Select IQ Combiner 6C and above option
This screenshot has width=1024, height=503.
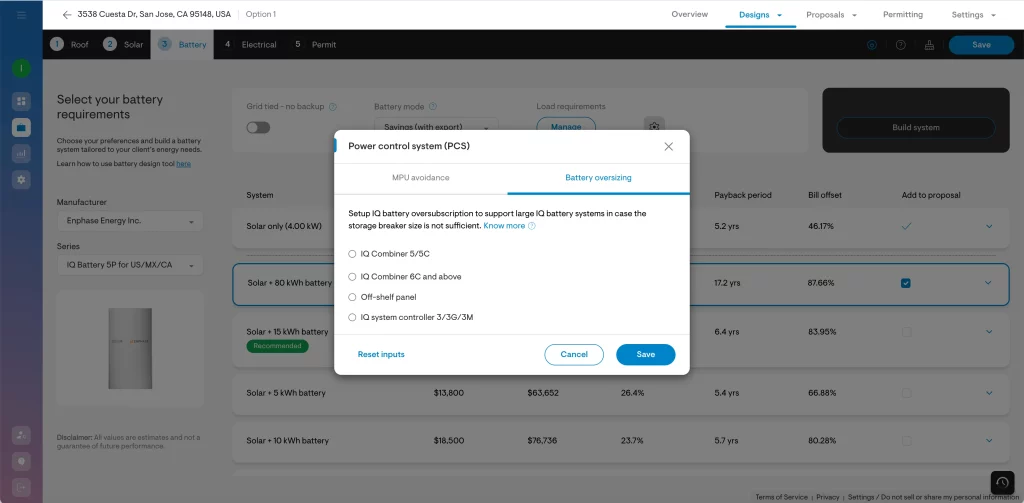[352, 276]
